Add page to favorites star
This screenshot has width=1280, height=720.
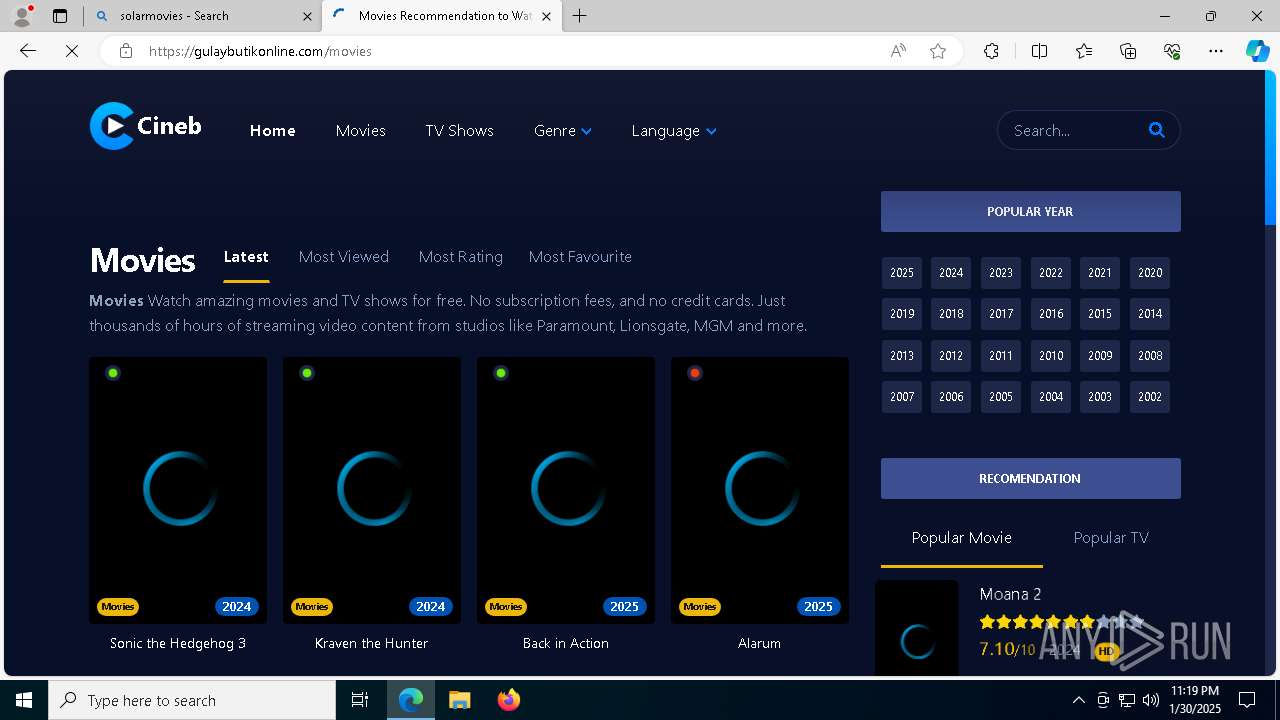coord(938,51)
